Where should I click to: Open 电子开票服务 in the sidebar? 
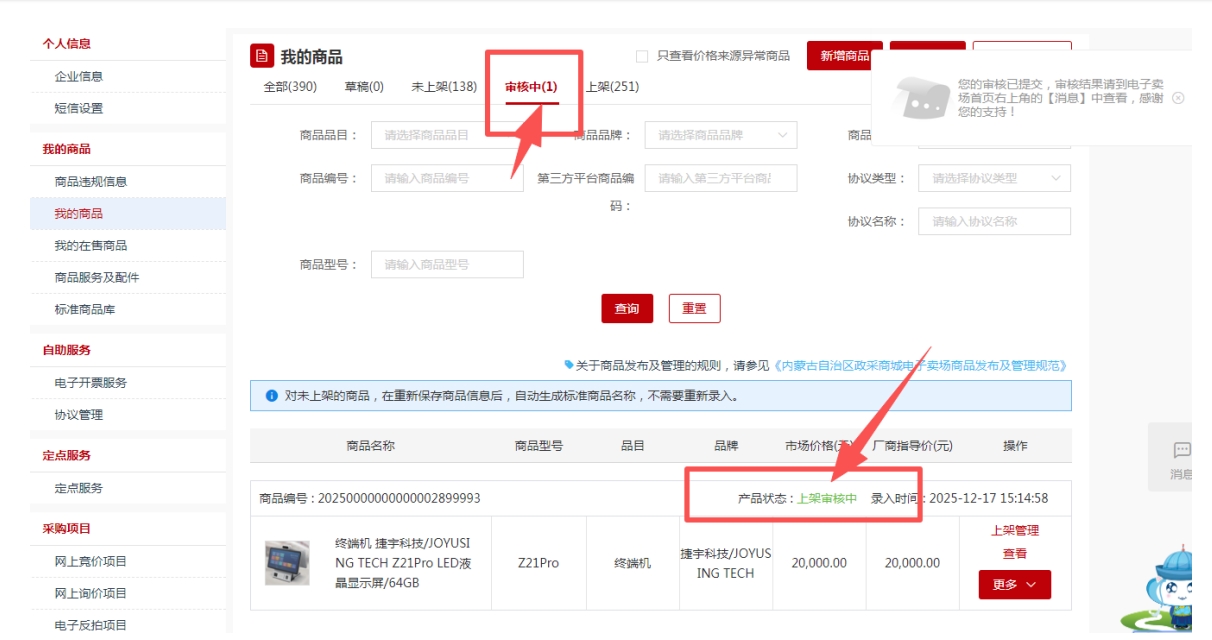pyautogui.click(x=91, y=383)
